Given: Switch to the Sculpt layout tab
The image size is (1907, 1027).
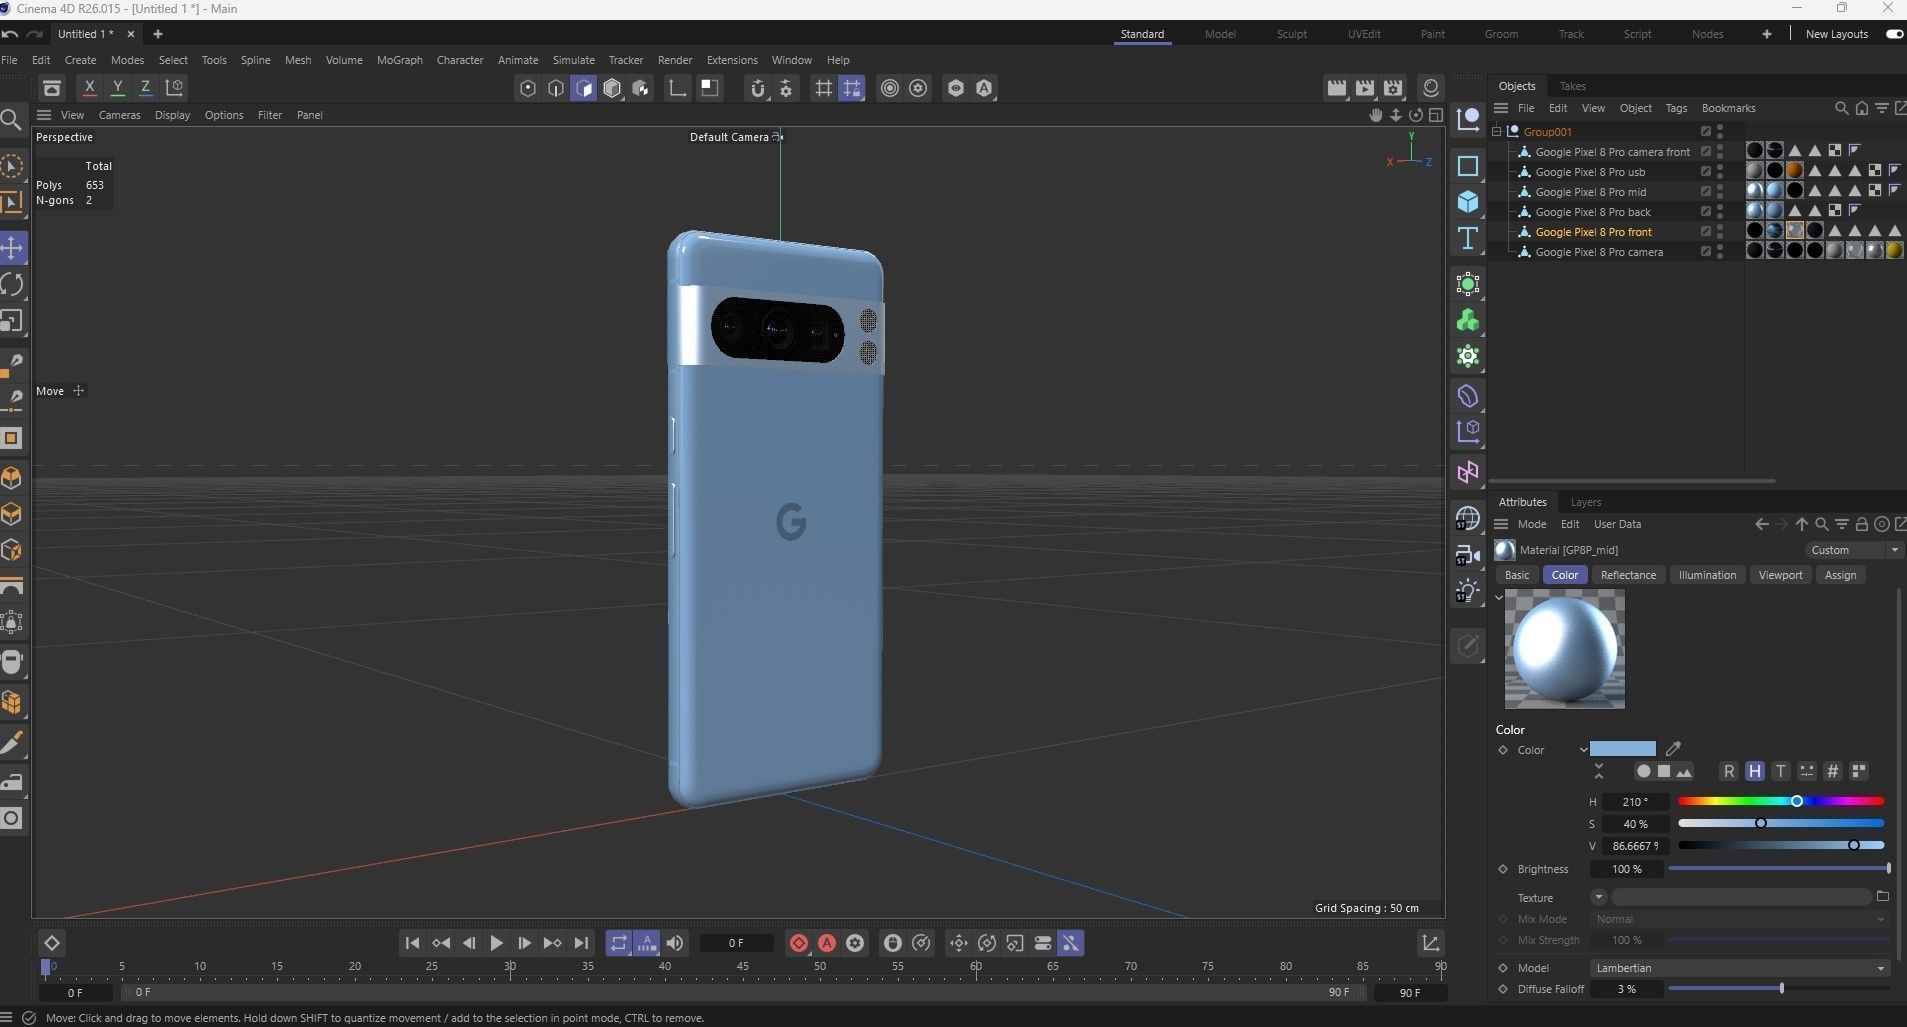Looking at the screenshot, I should point(1291,34).
